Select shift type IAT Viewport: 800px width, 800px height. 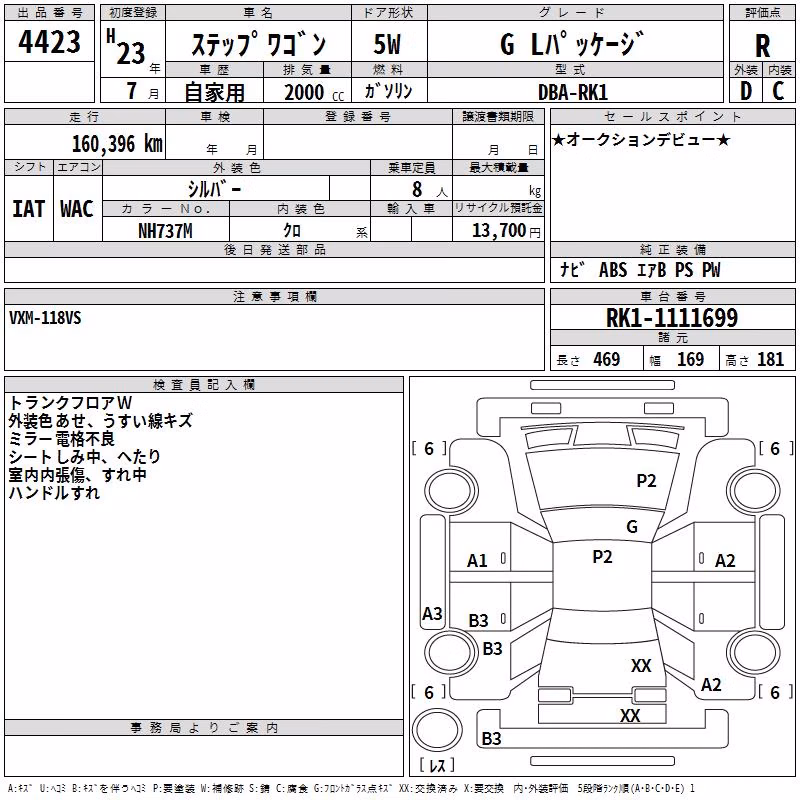tap(28, 209)
